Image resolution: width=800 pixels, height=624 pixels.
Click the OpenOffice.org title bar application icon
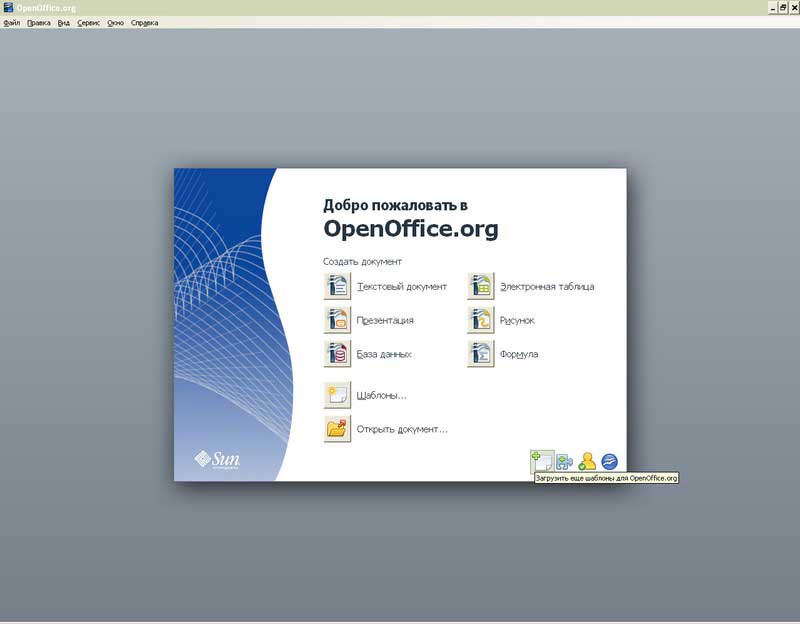[8, 7]
